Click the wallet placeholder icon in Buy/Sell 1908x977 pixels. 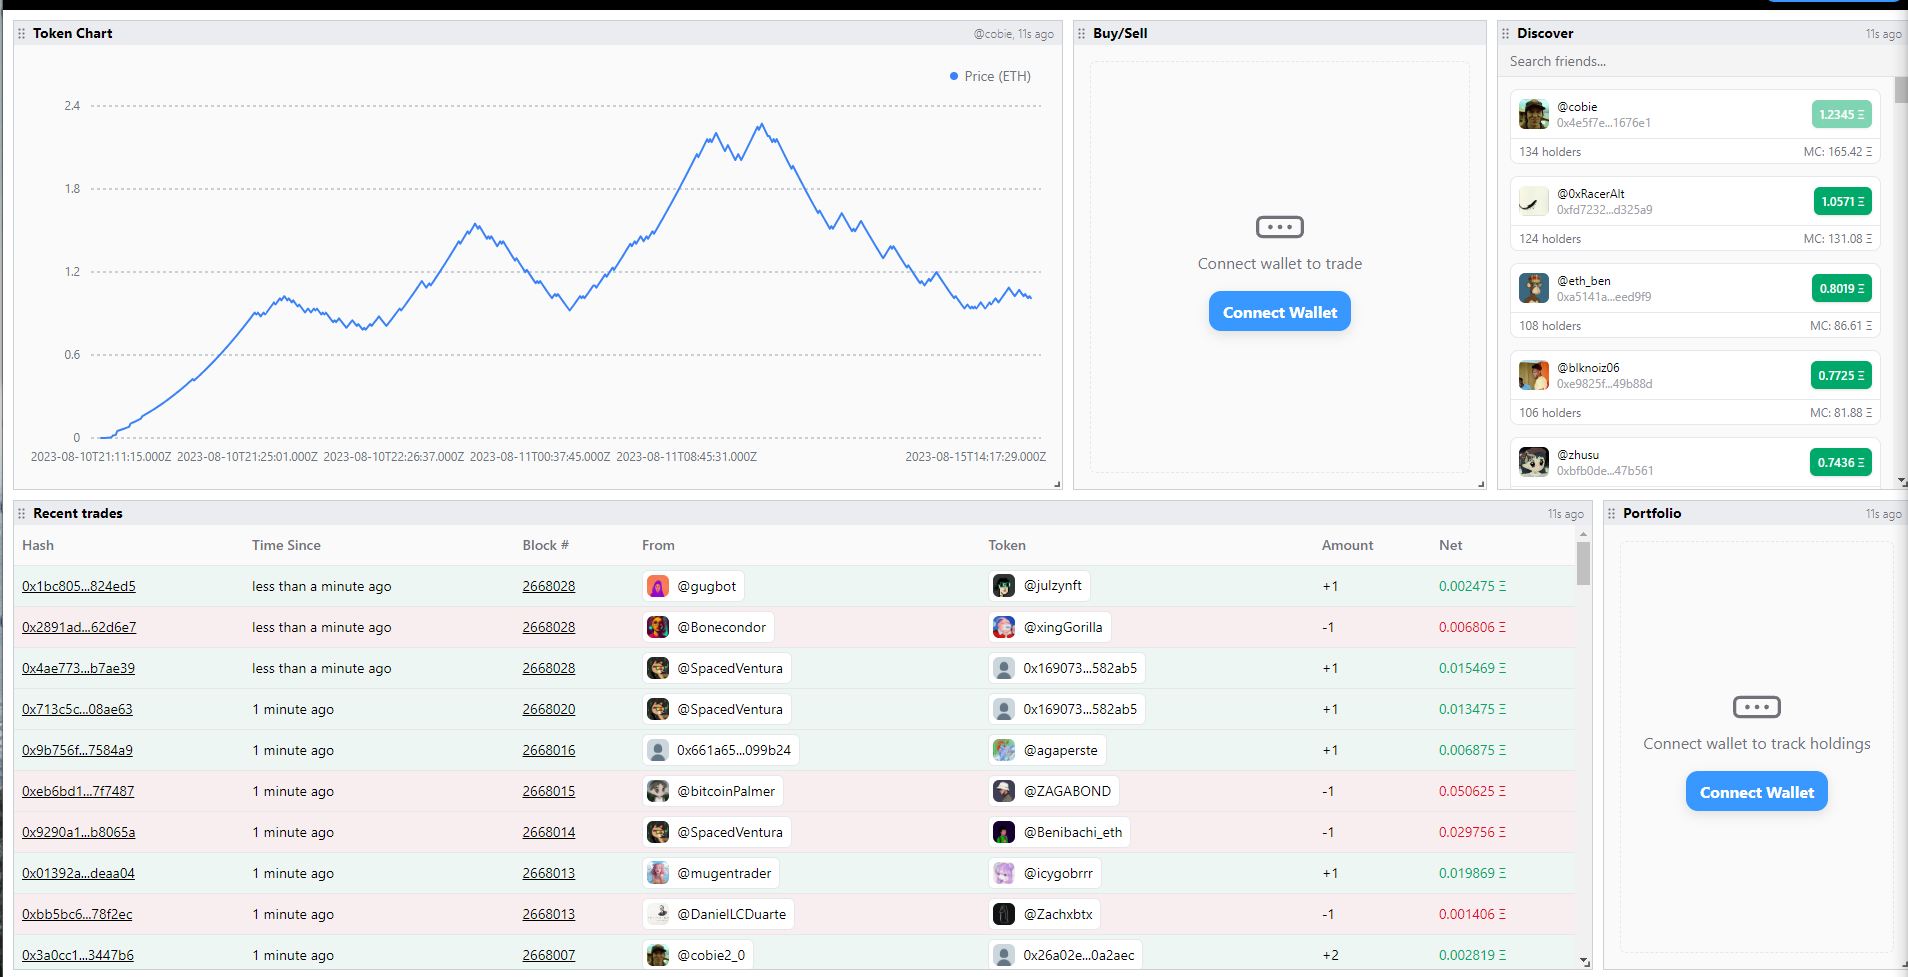(x=1280, y=227)
